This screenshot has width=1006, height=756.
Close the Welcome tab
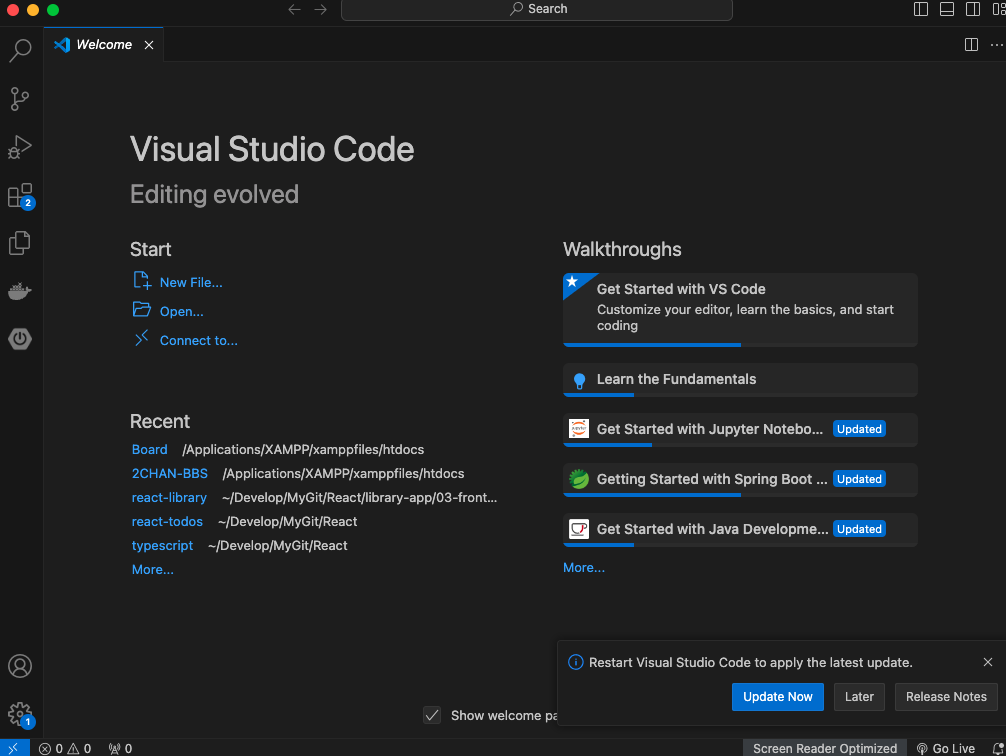[149, 45]
